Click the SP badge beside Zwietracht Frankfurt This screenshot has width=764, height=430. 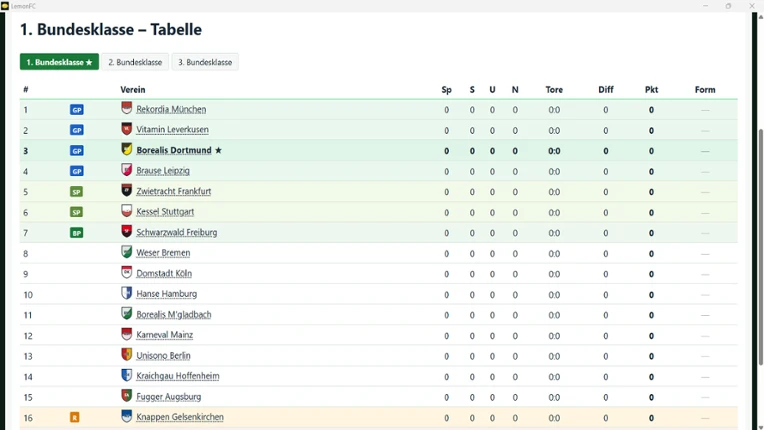click(76, 192)
